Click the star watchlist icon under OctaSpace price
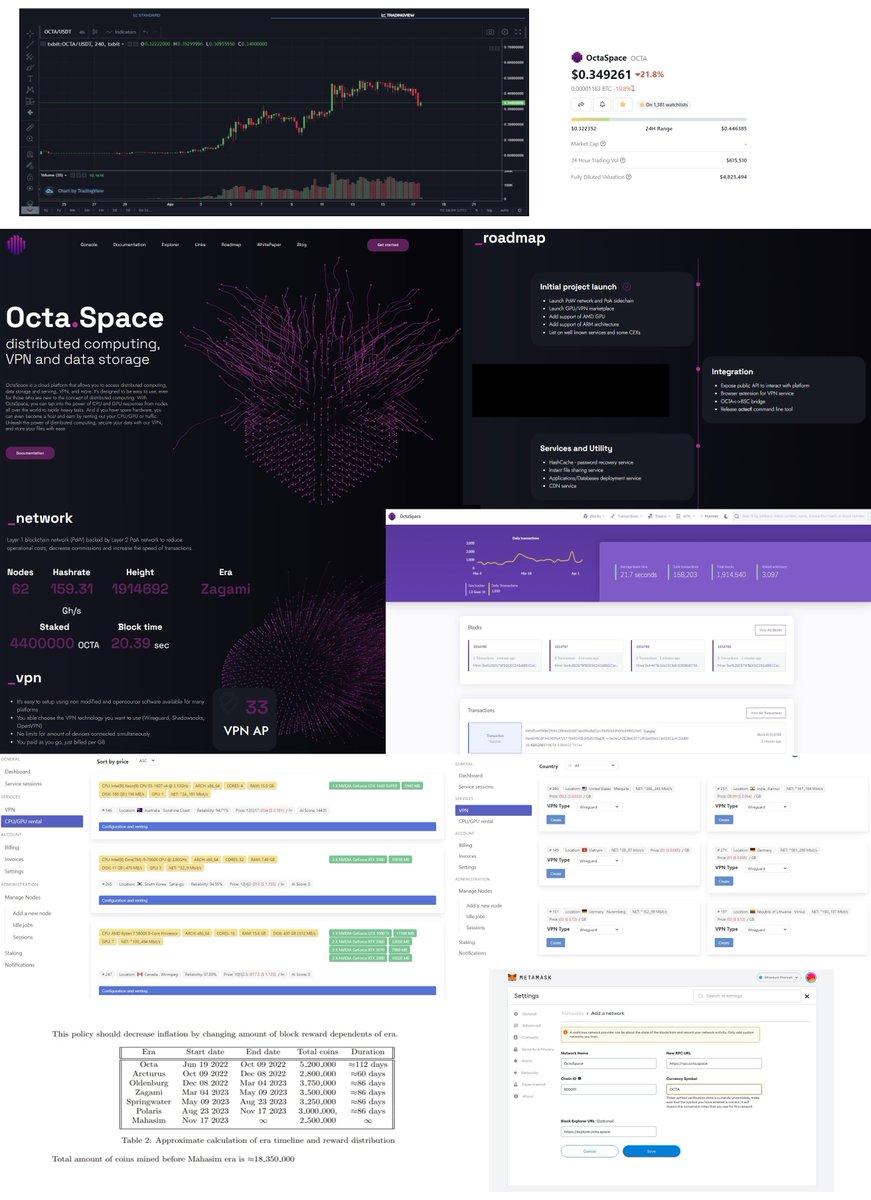871x1200 pixels. tap(623, 104)
